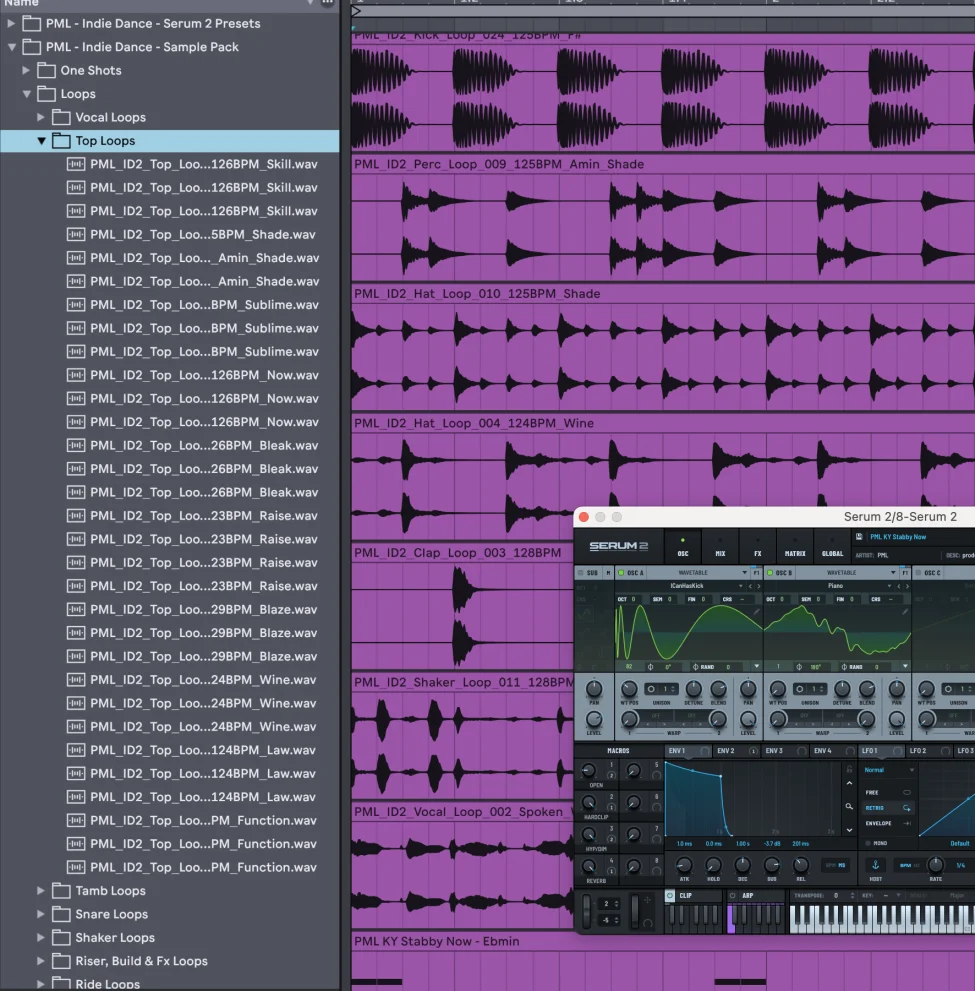The image size is (975, 991).
Task: Enable LFO MONO mode
Action: (868, 843)
